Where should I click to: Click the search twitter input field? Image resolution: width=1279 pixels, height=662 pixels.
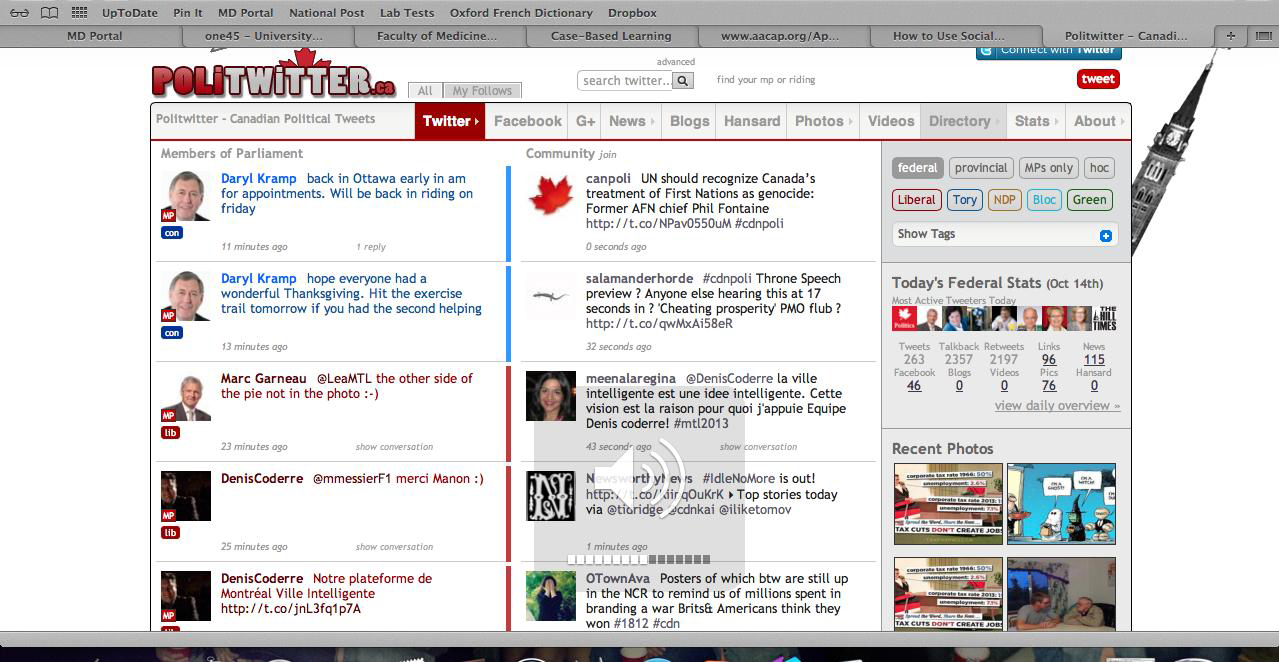coord(625,81)
